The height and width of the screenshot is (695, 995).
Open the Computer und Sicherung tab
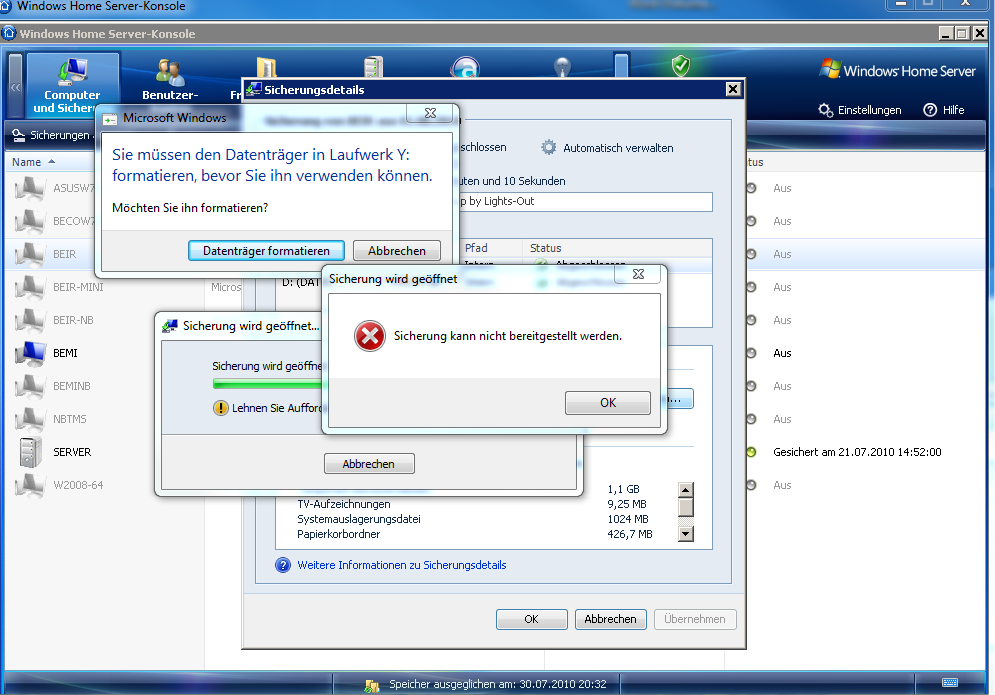pos(72,85)
